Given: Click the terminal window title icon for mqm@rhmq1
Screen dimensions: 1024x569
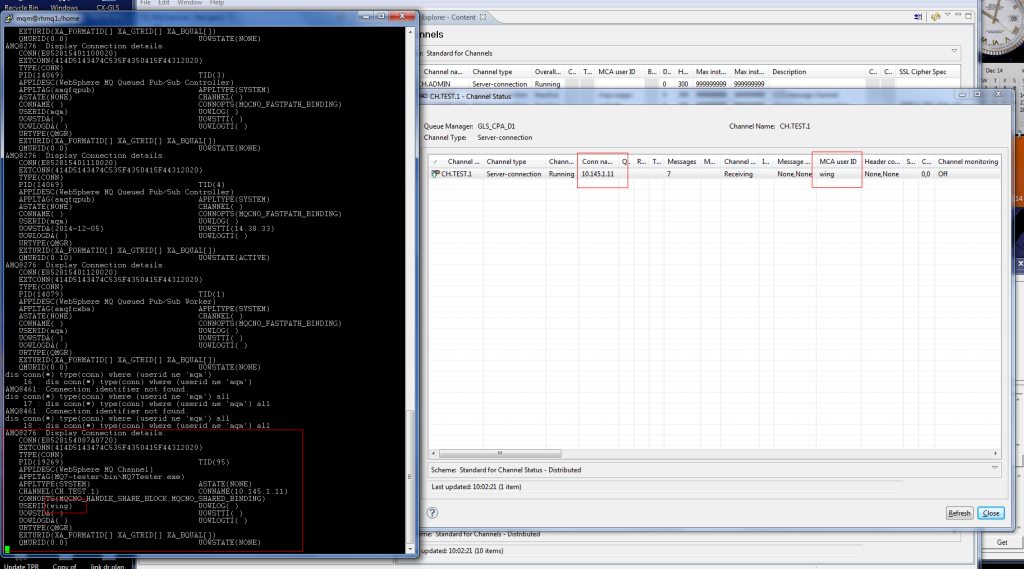Looking at the screenshot, I should click(9, 18).
